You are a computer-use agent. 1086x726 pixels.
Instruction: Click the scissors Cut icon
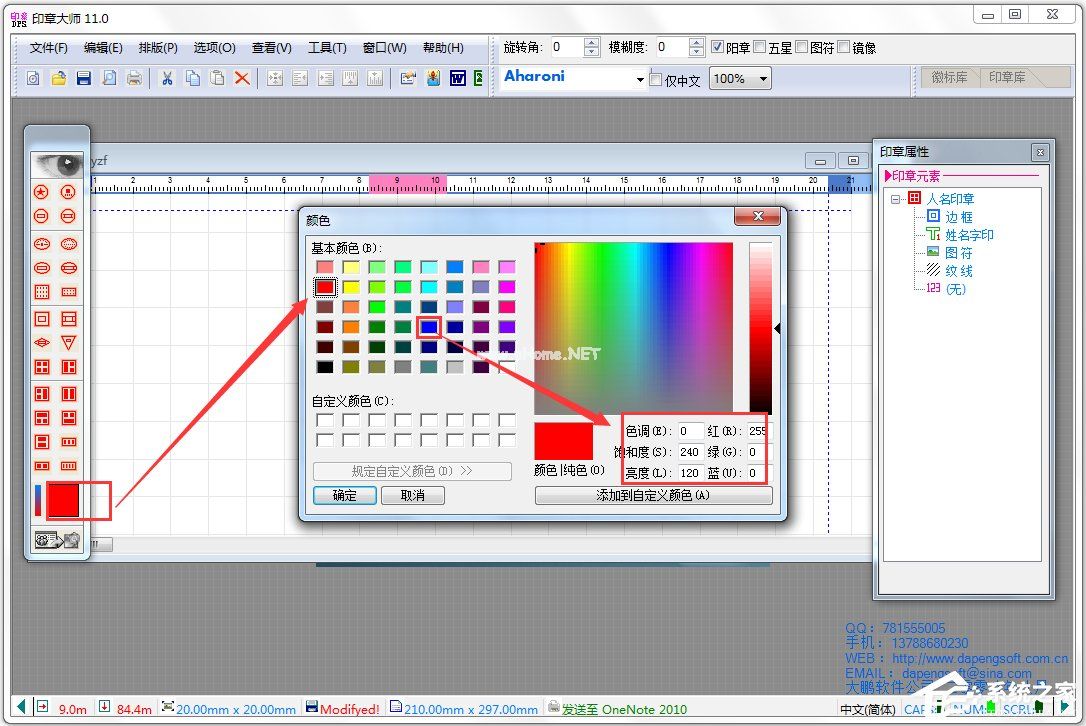167,78
